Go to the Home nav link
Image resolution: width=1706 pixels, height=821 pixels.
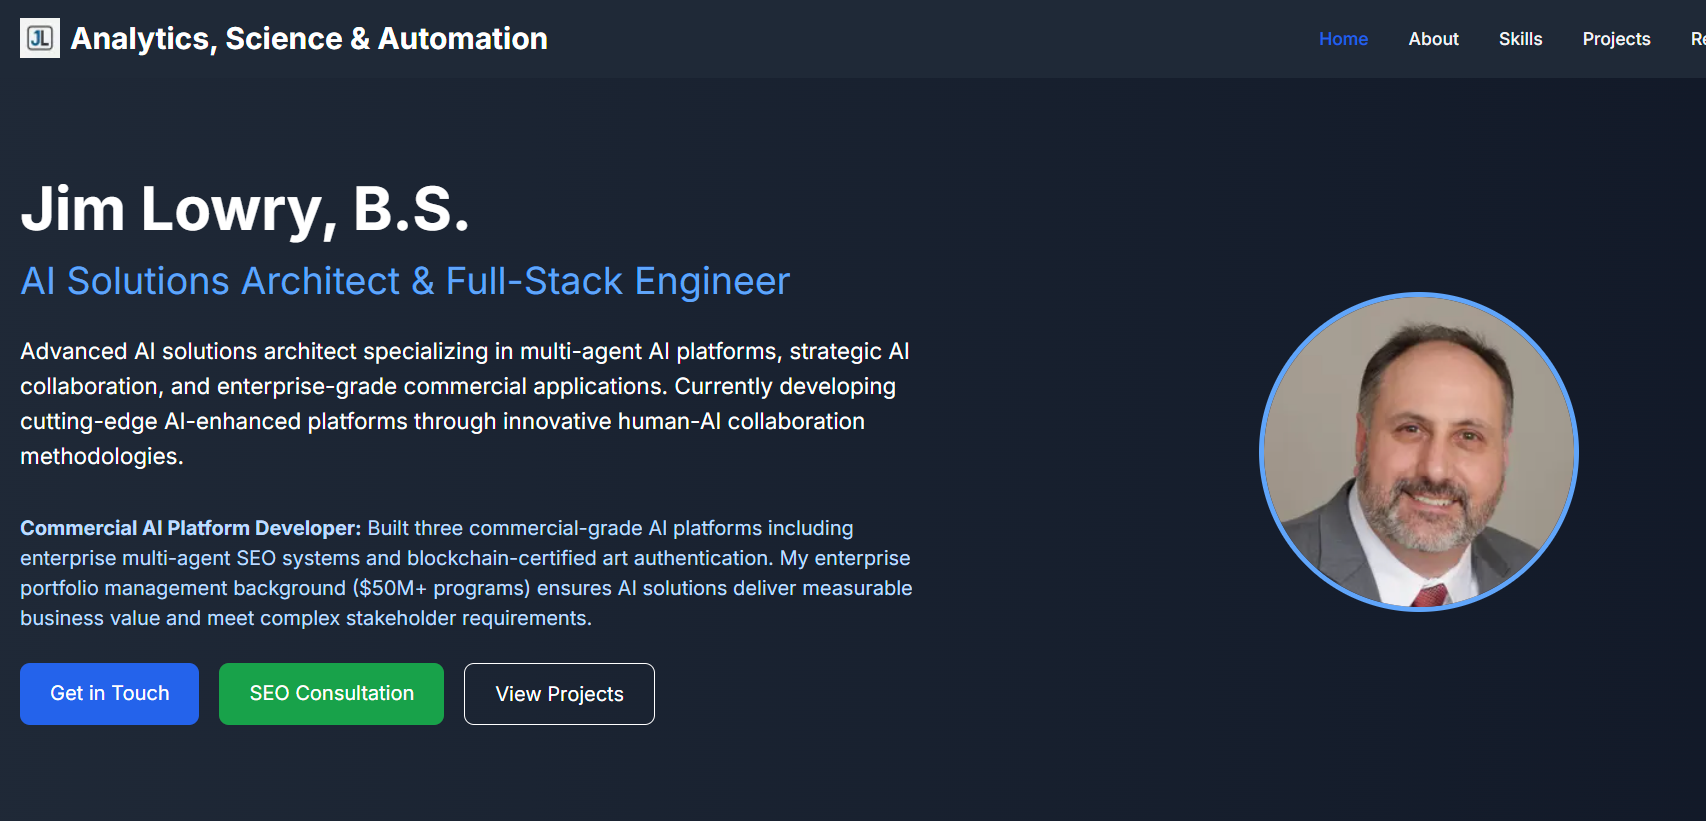[1342, 39]
